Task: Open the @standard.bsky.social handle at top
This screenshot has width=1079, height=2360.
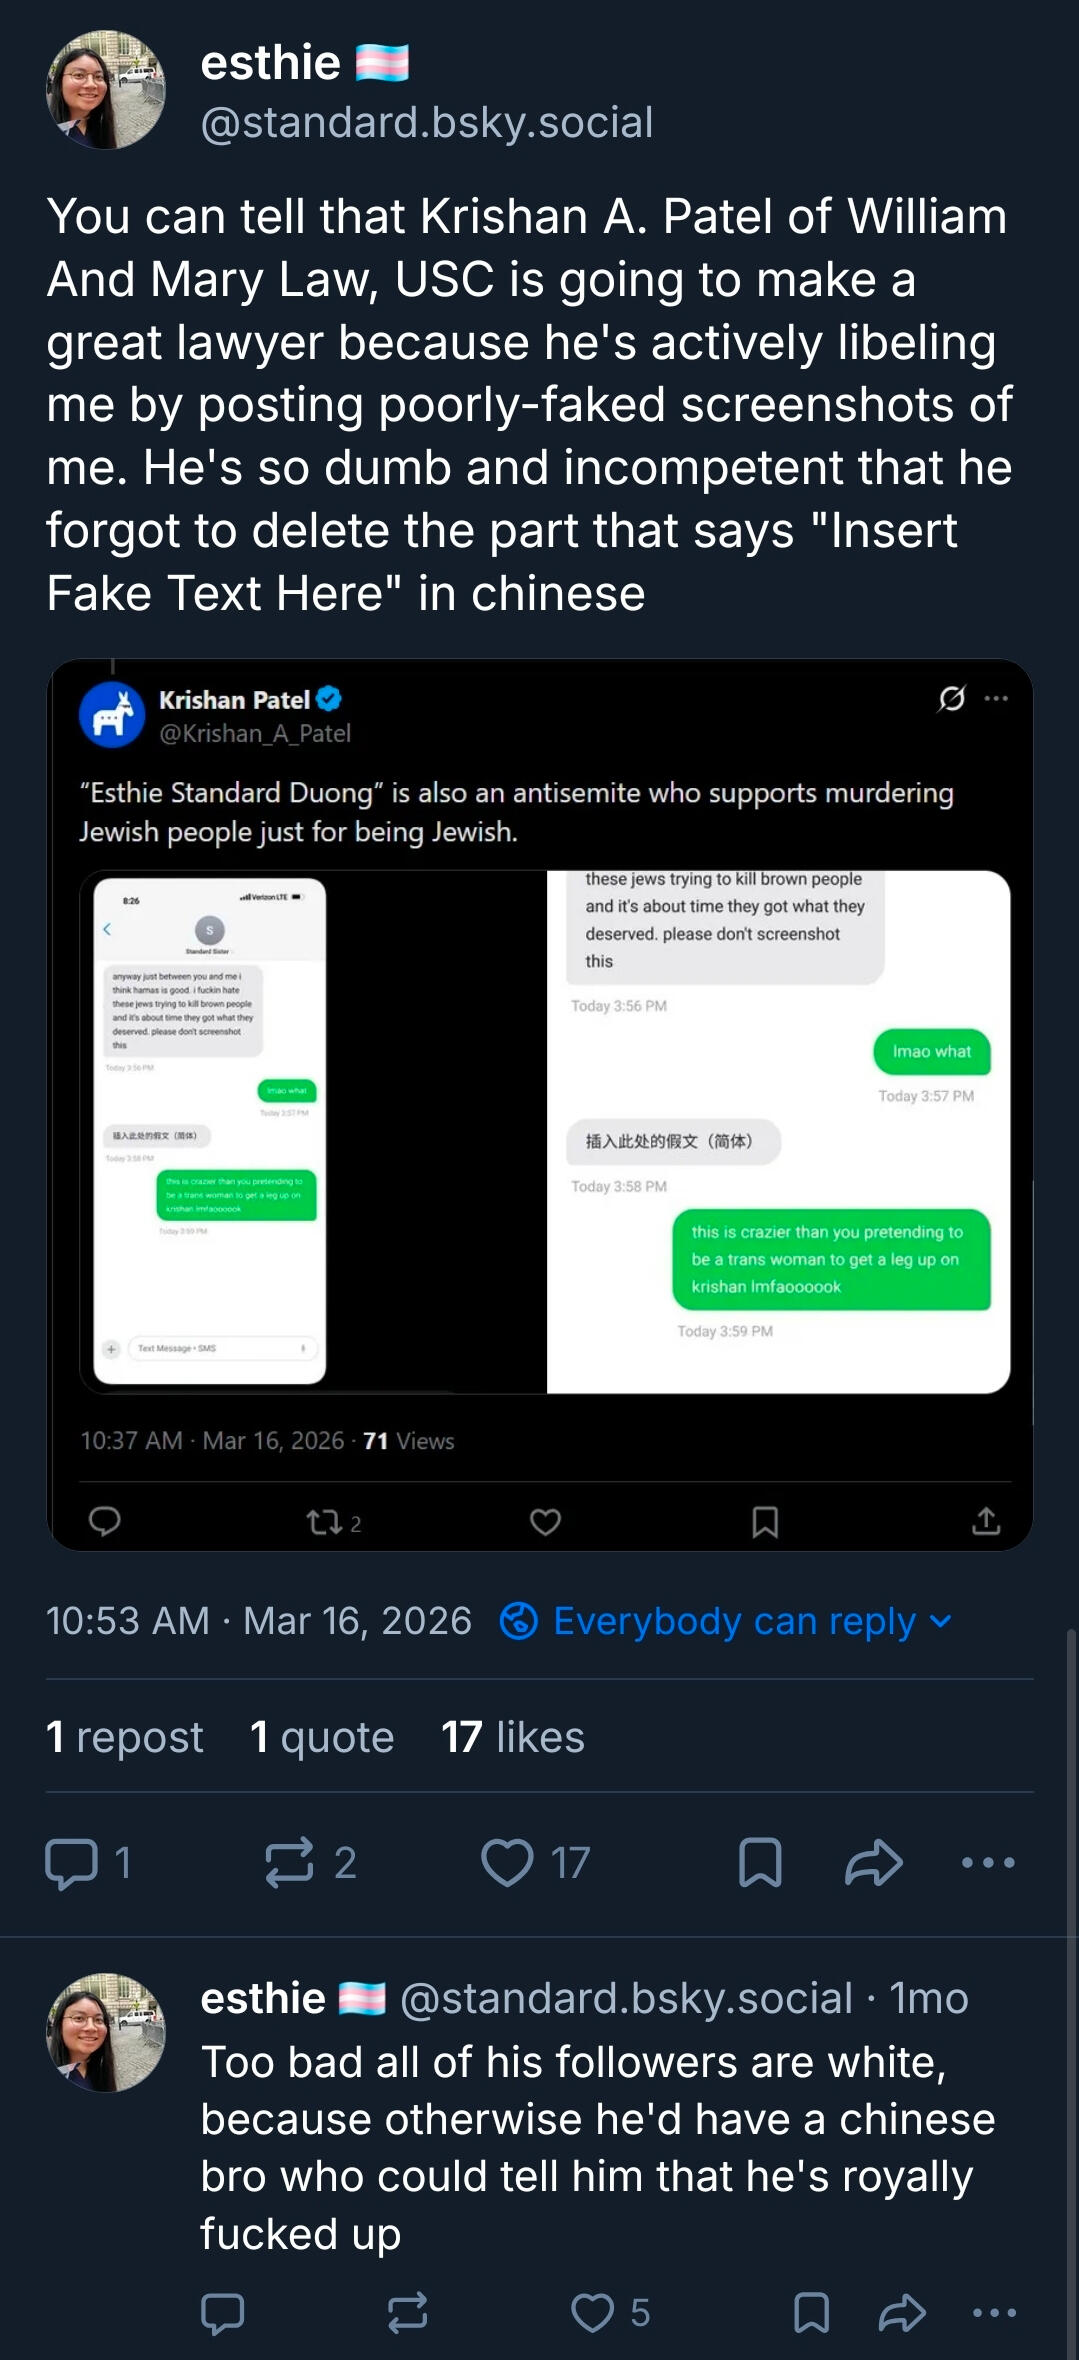Action: tap(427, 123)
